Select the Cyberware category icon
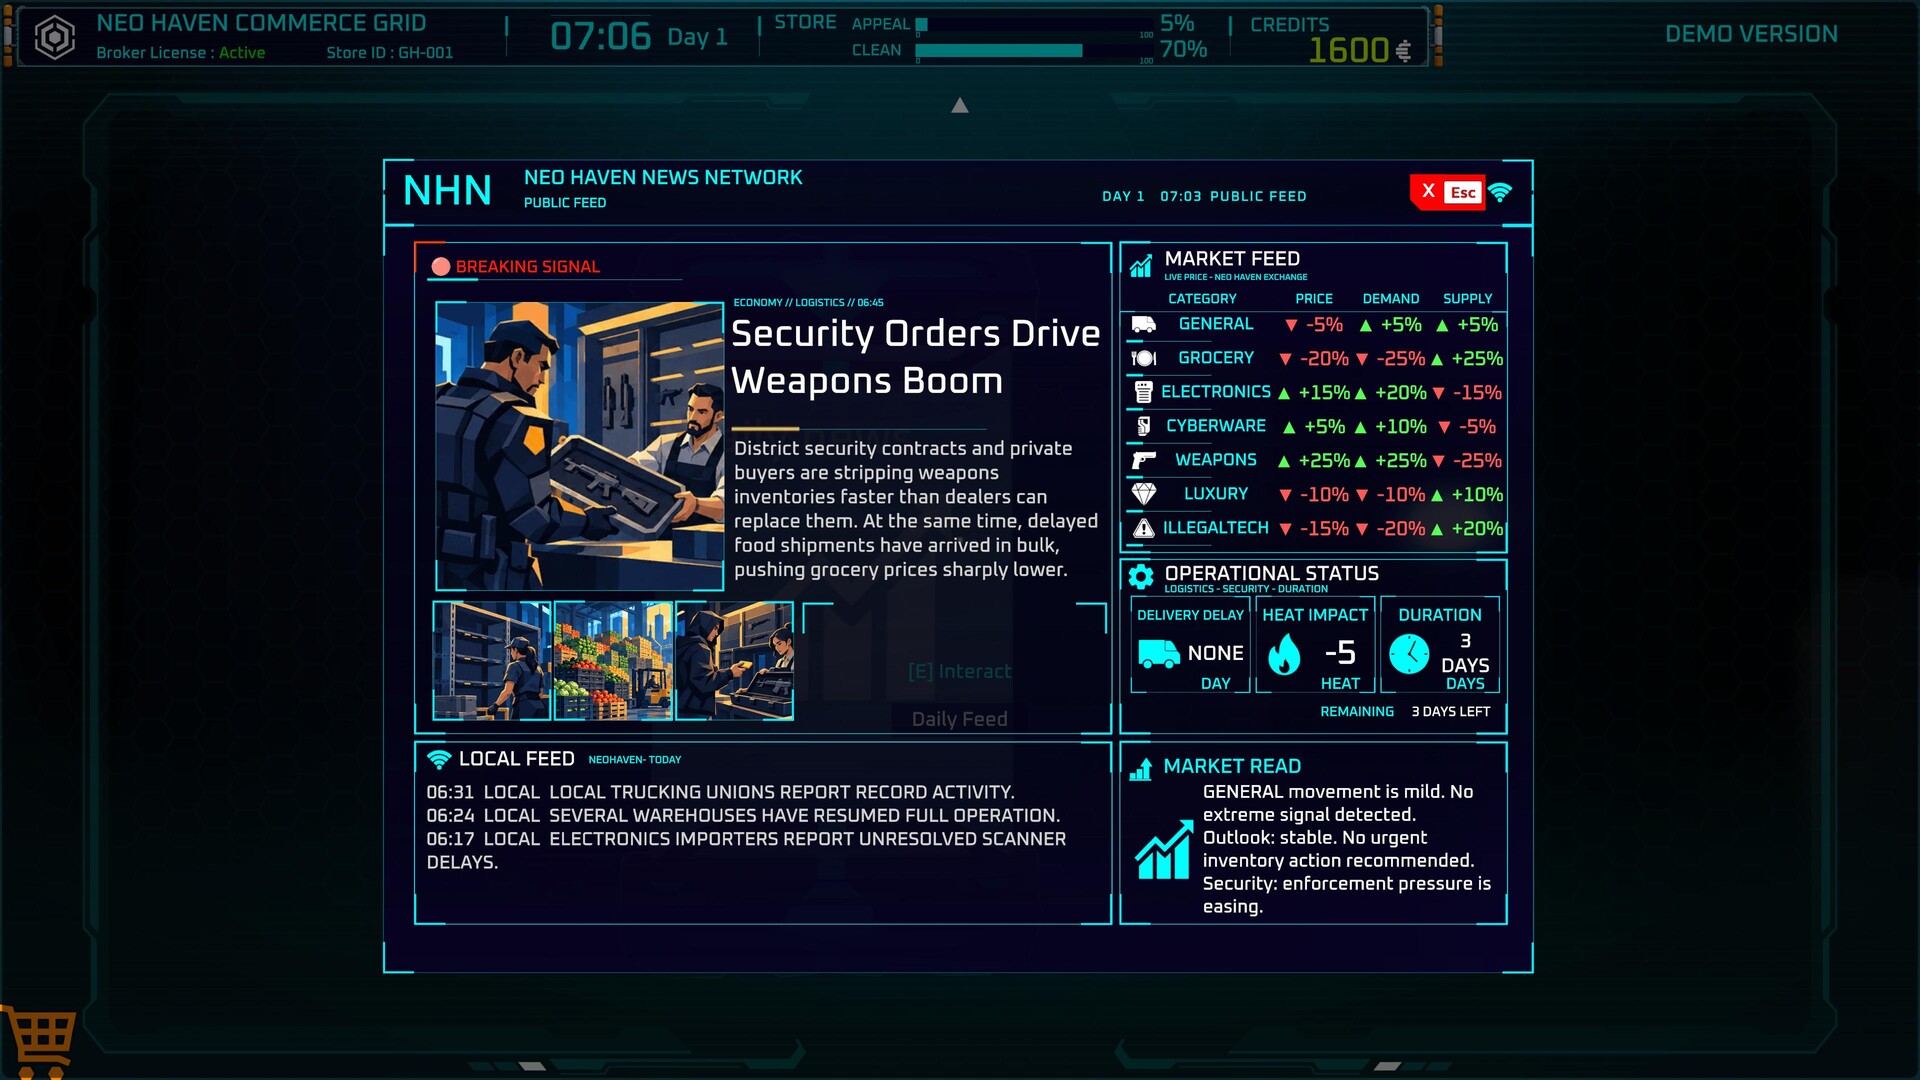 (1144, 426)
